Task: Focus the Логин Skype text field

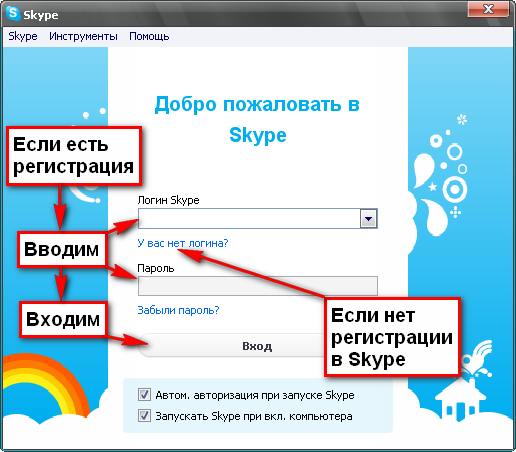Action: 249,219
